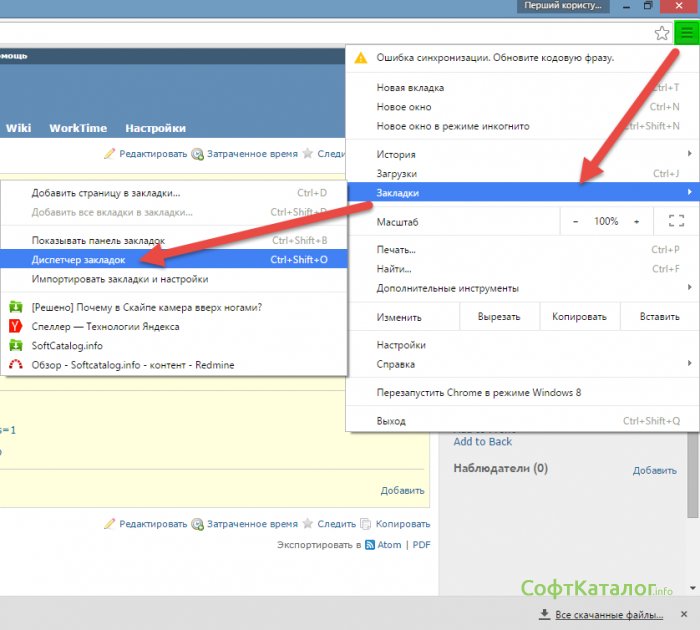Click the fullscreen icon next to zoom
The width and height of the screenshot is (700, 630).
[676, 221]
